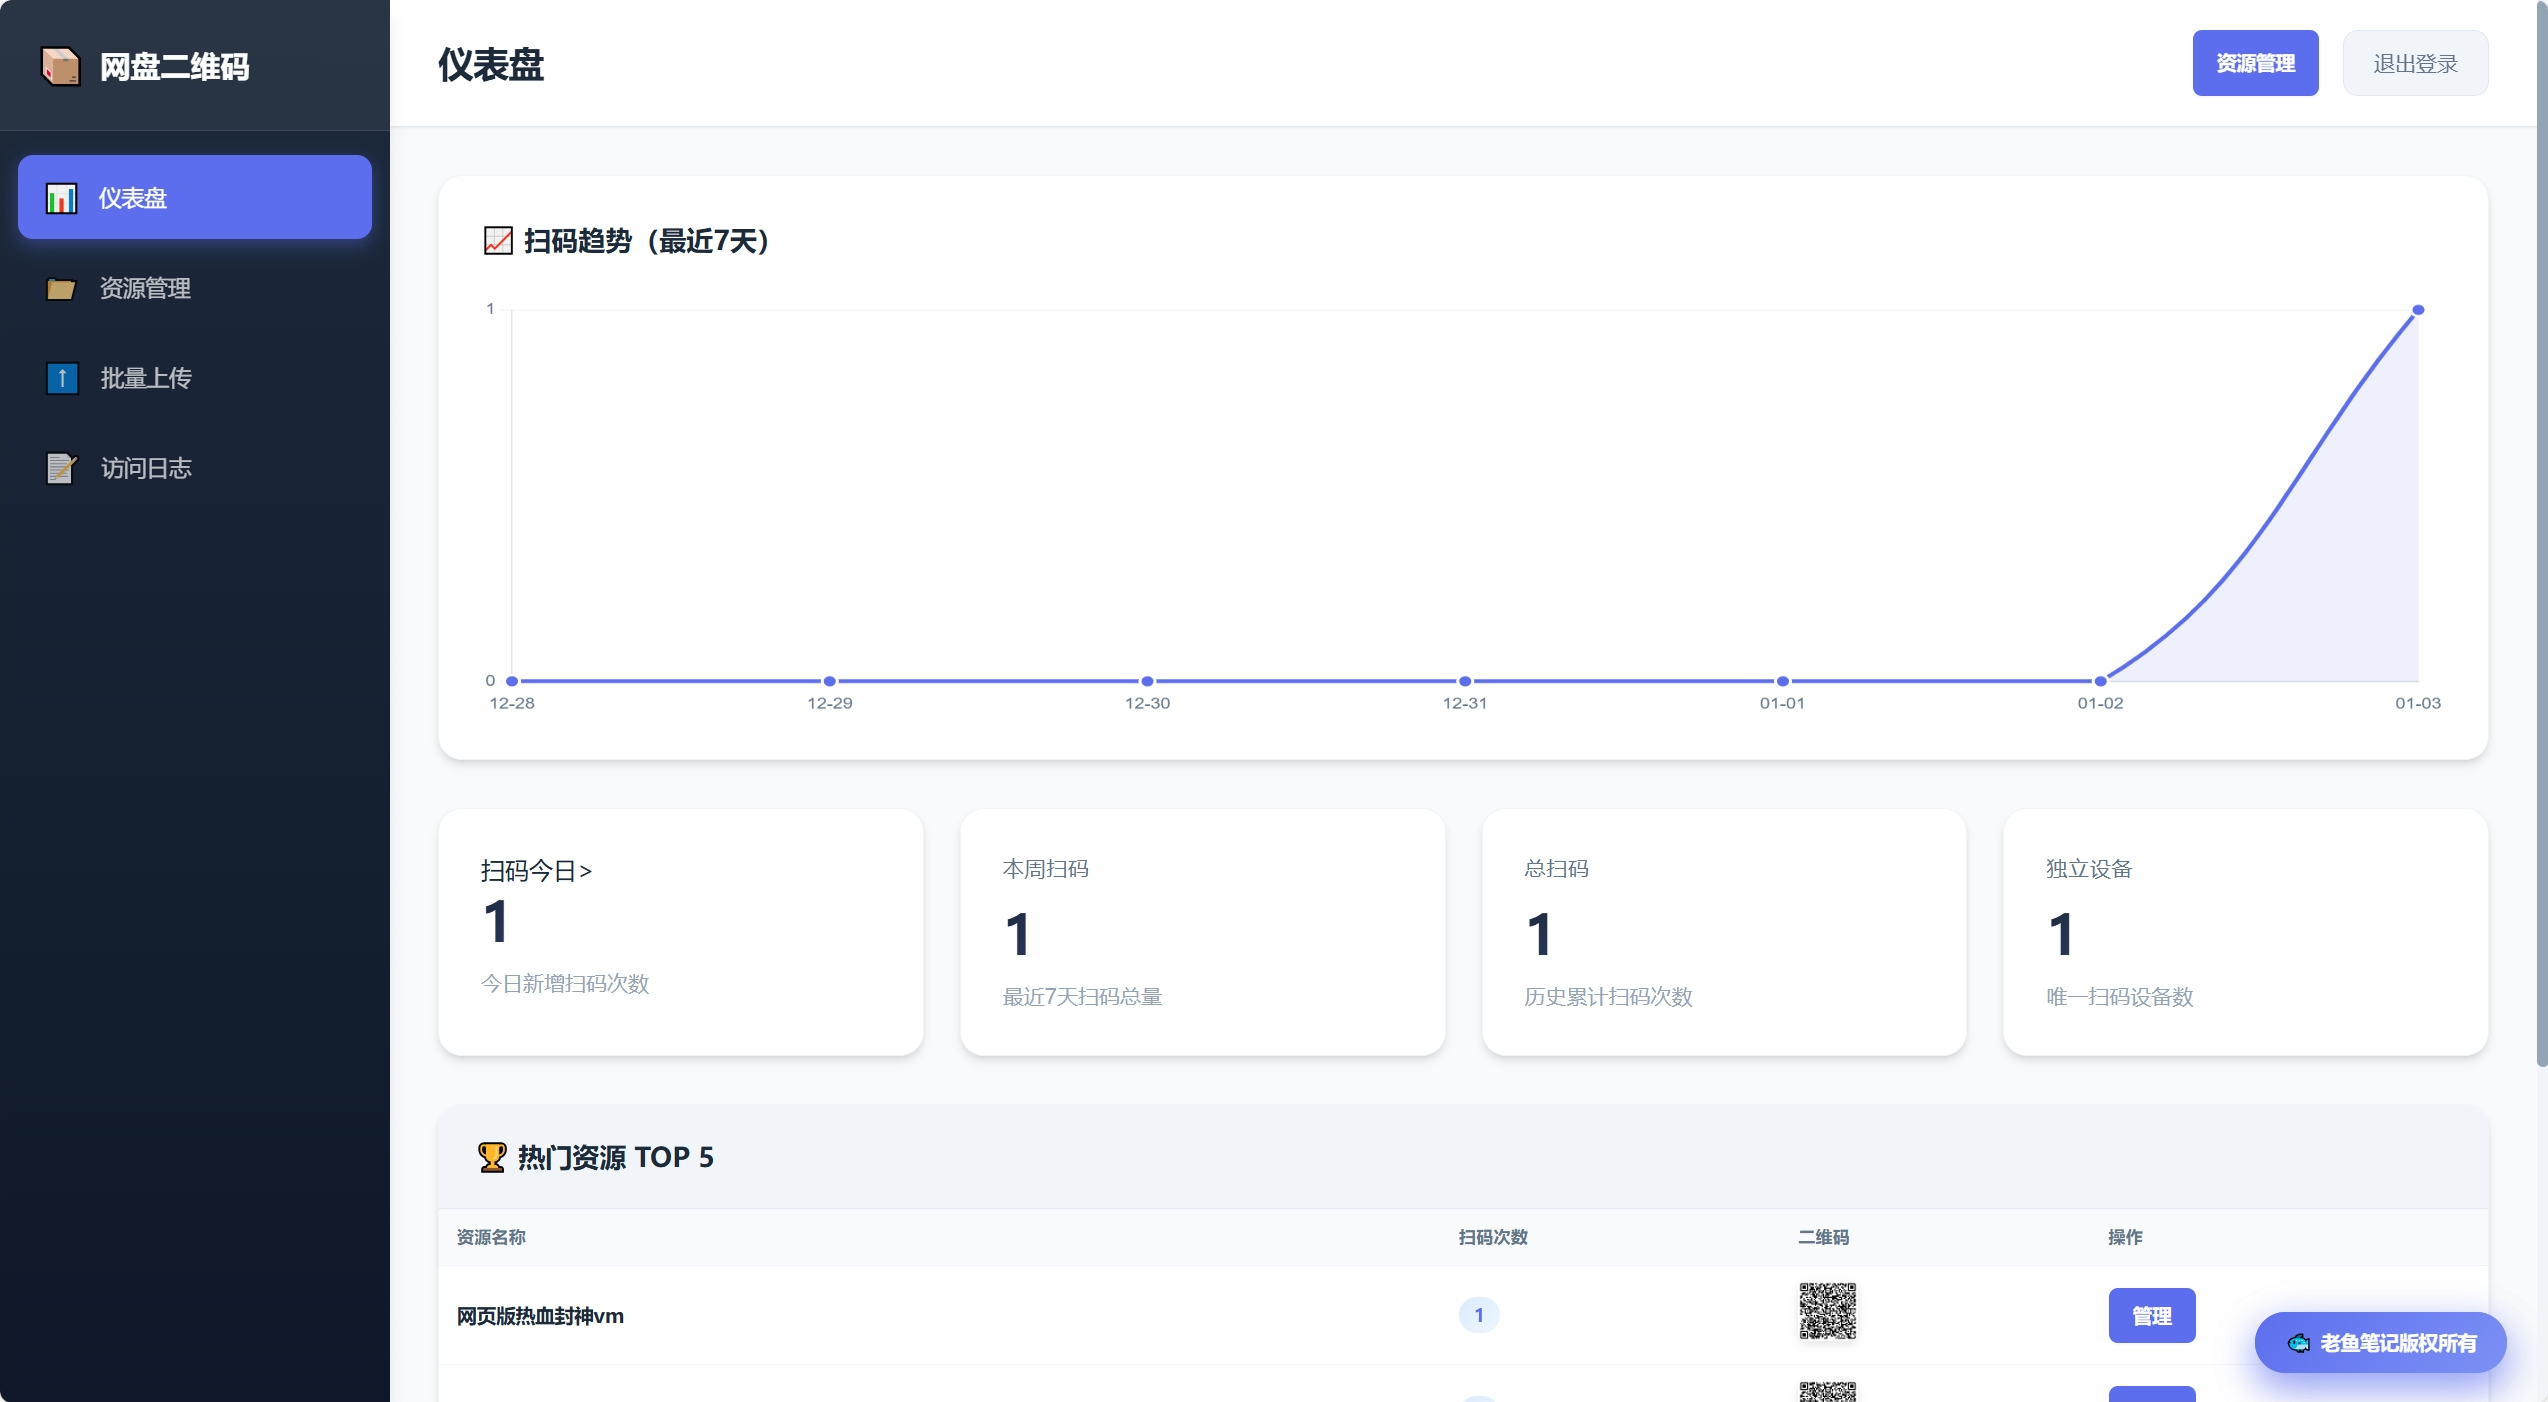Open the QR code thumbnail for 网页版热血封神vm
The height and width of the screenshot is (1402, 2548).
tap(1827, 1311)
